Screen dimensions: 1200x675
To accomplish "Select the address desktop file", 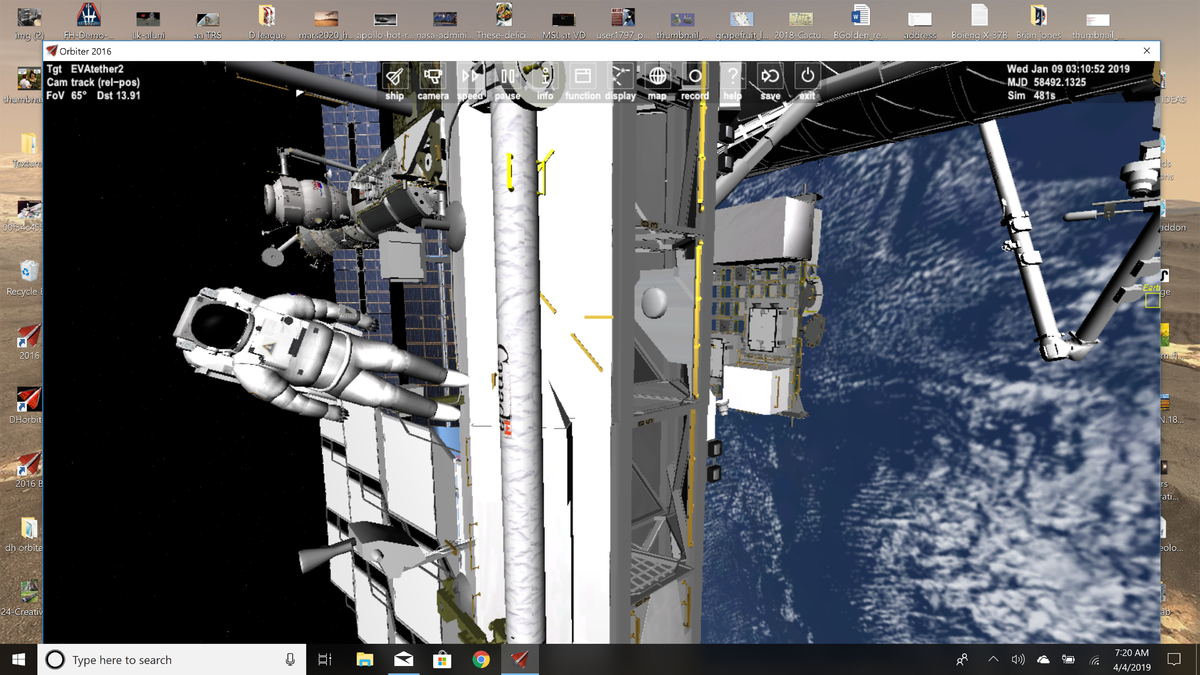I will tap(920, 22).
